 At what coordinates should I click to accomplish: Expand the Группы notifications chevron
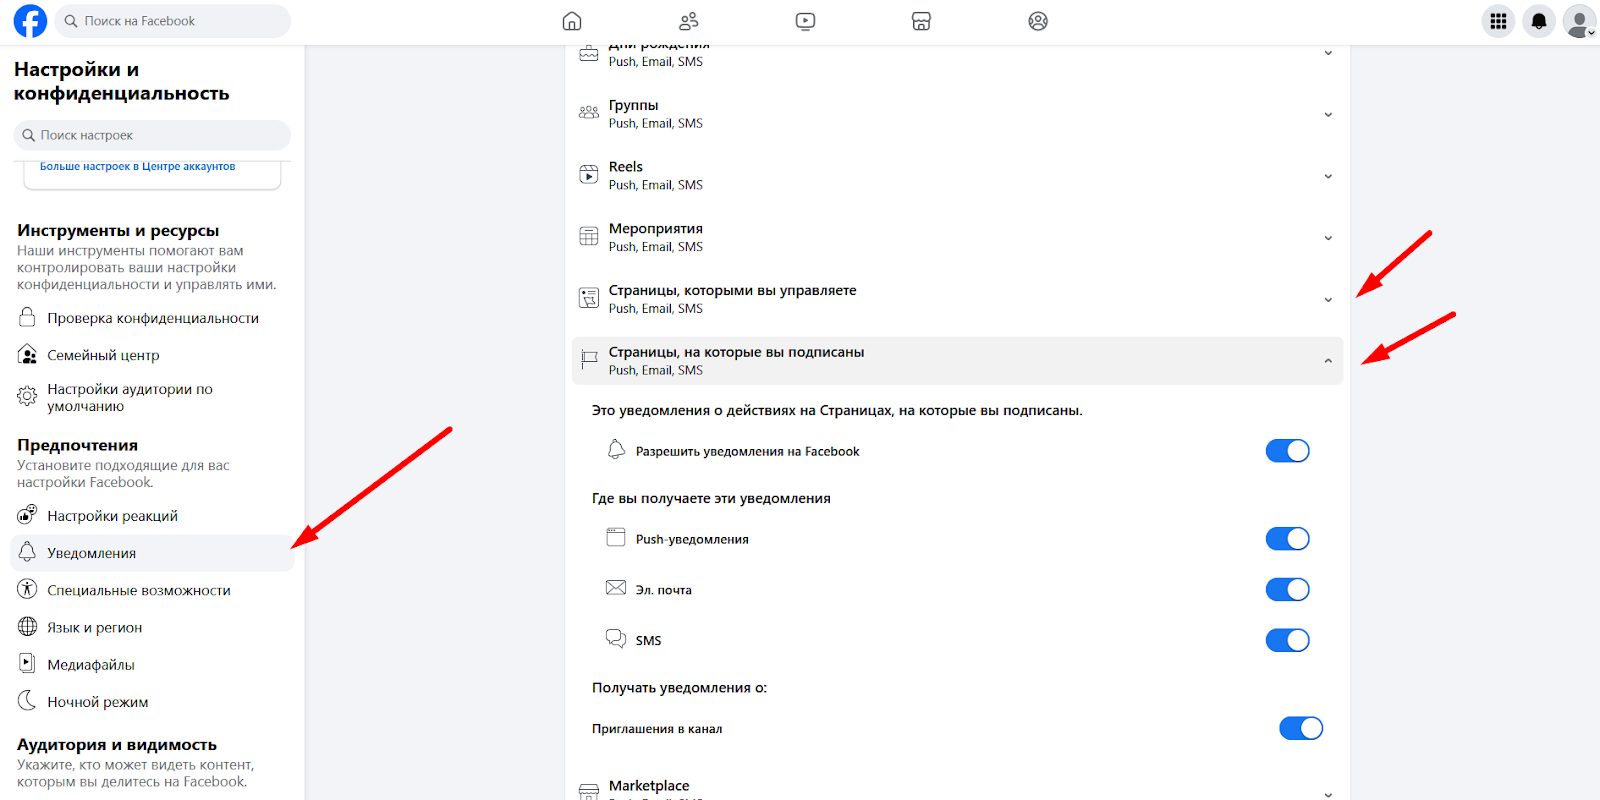(1328, 115)
